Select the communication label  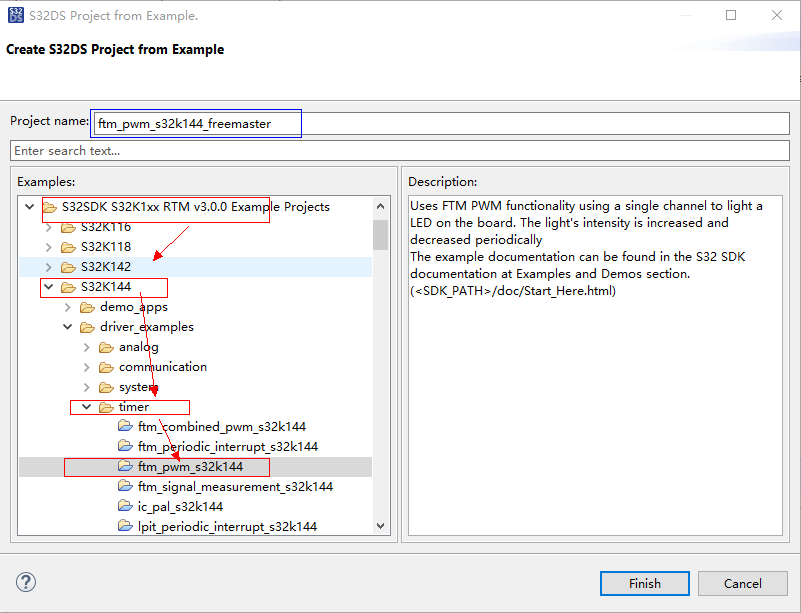point(163,367)
